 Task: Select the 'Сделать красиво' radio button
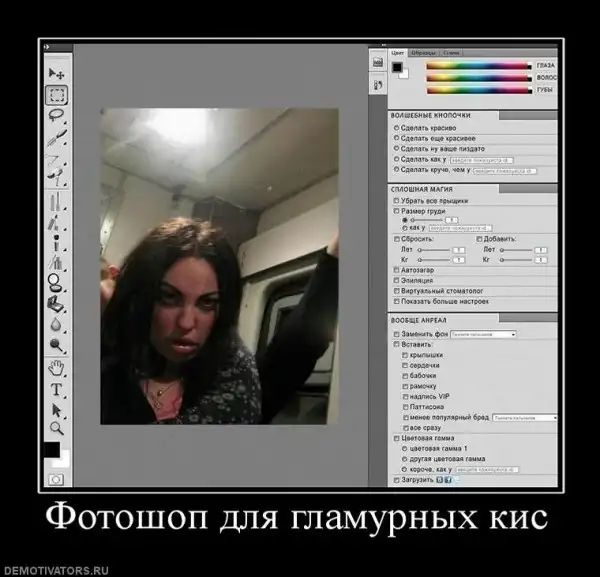(396, 128)
